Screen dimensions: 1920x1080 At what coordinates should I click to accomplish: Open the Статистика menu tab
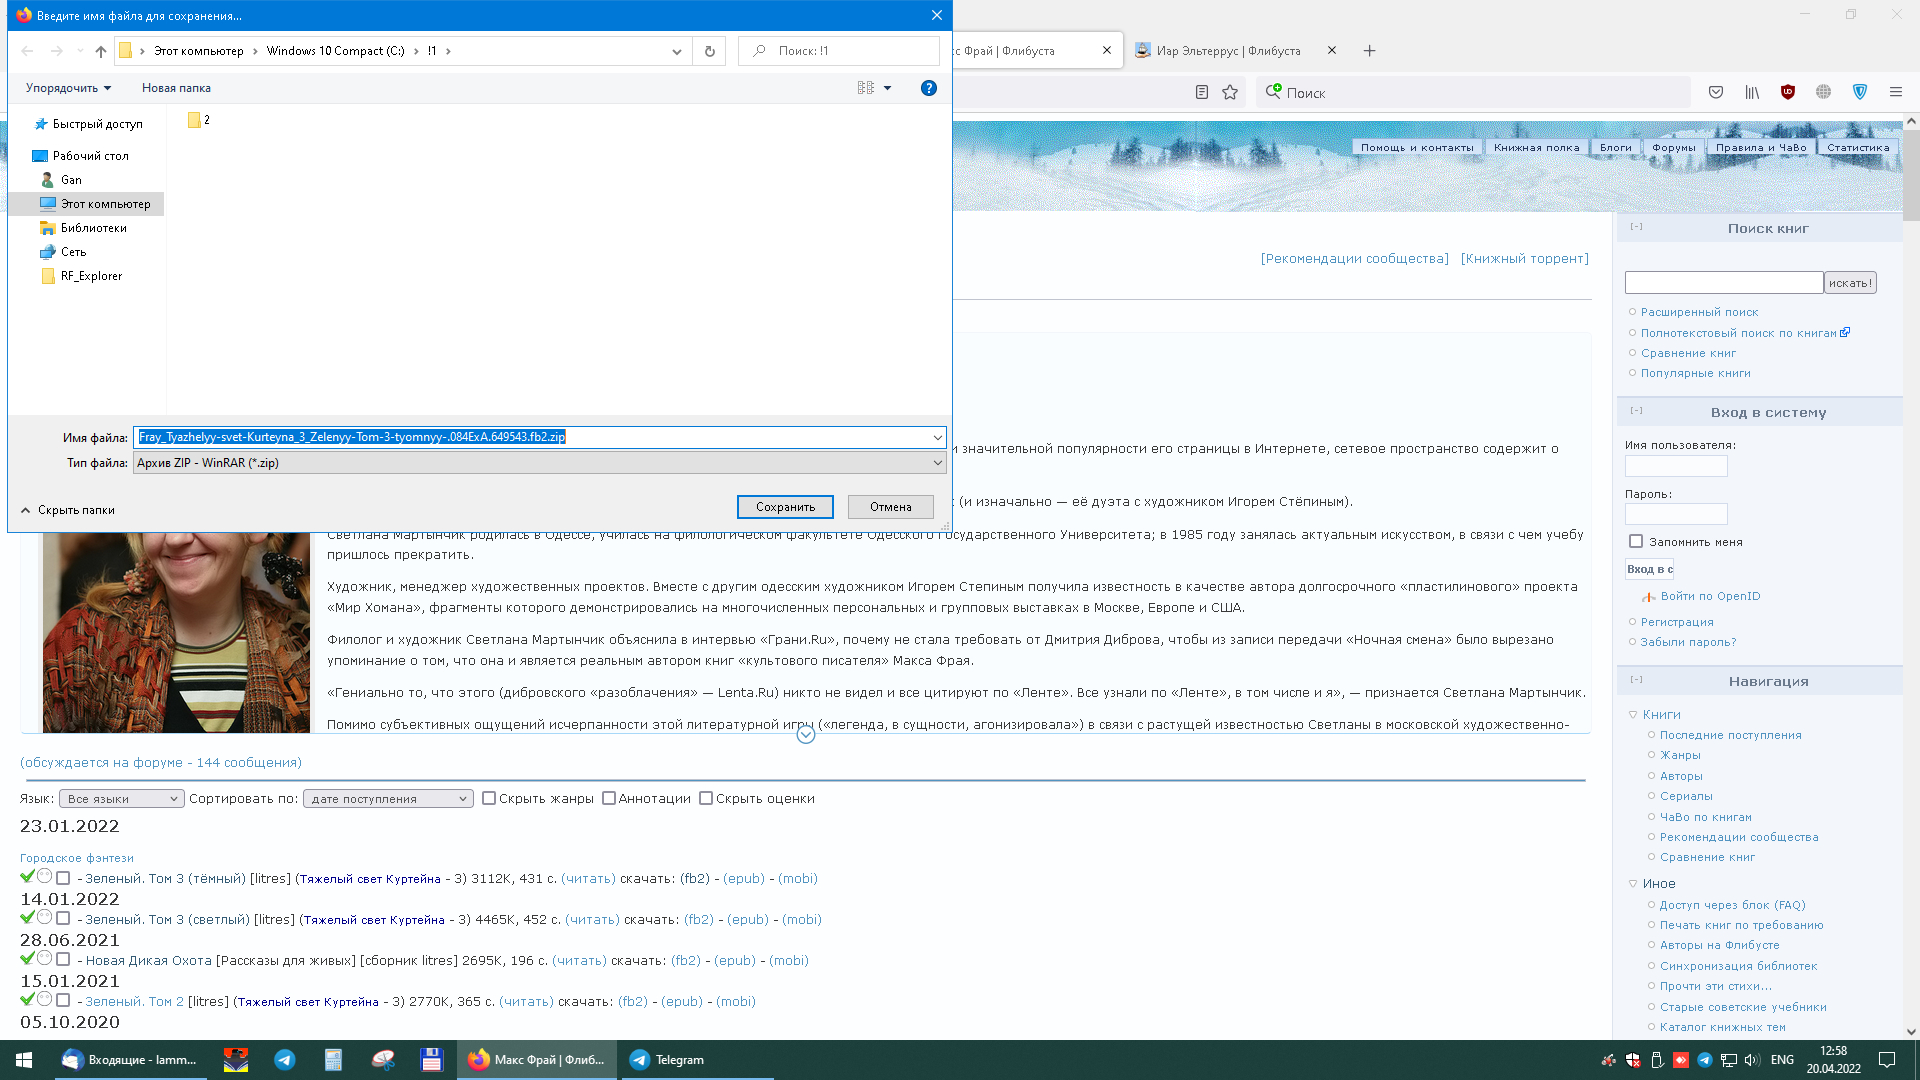1858,147
